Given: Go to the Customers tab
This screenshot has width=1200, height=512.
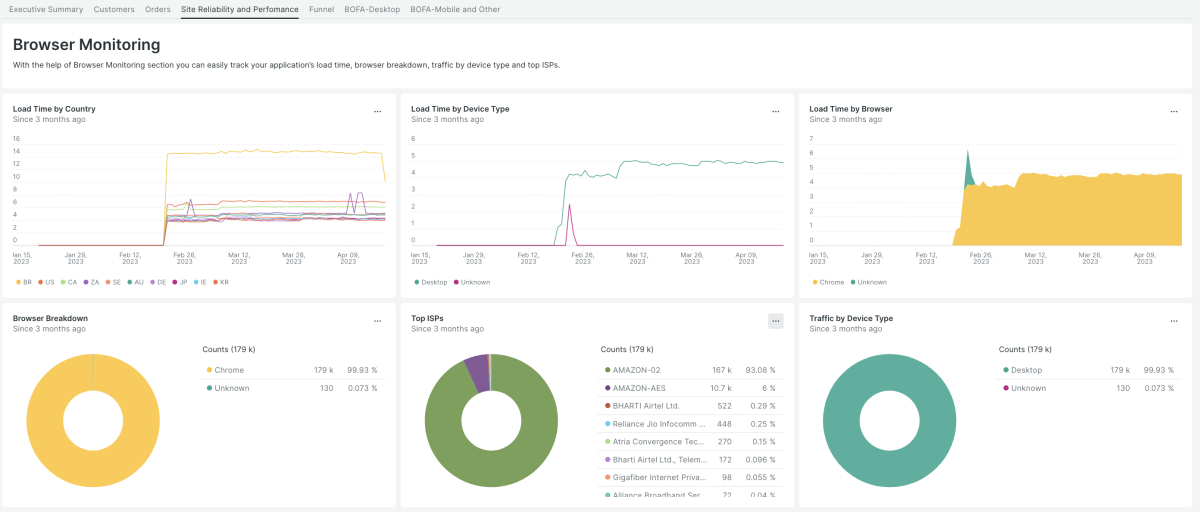Looking at the screenshot, I should pos(114,9).
